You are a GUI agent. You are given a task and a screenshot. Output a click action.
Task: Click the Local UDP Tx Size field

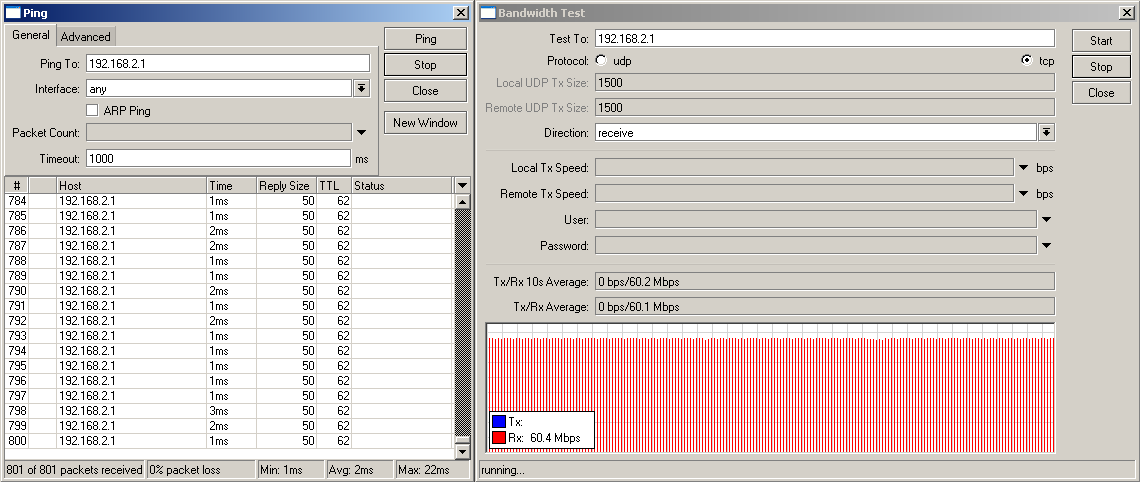click(824, 83)
